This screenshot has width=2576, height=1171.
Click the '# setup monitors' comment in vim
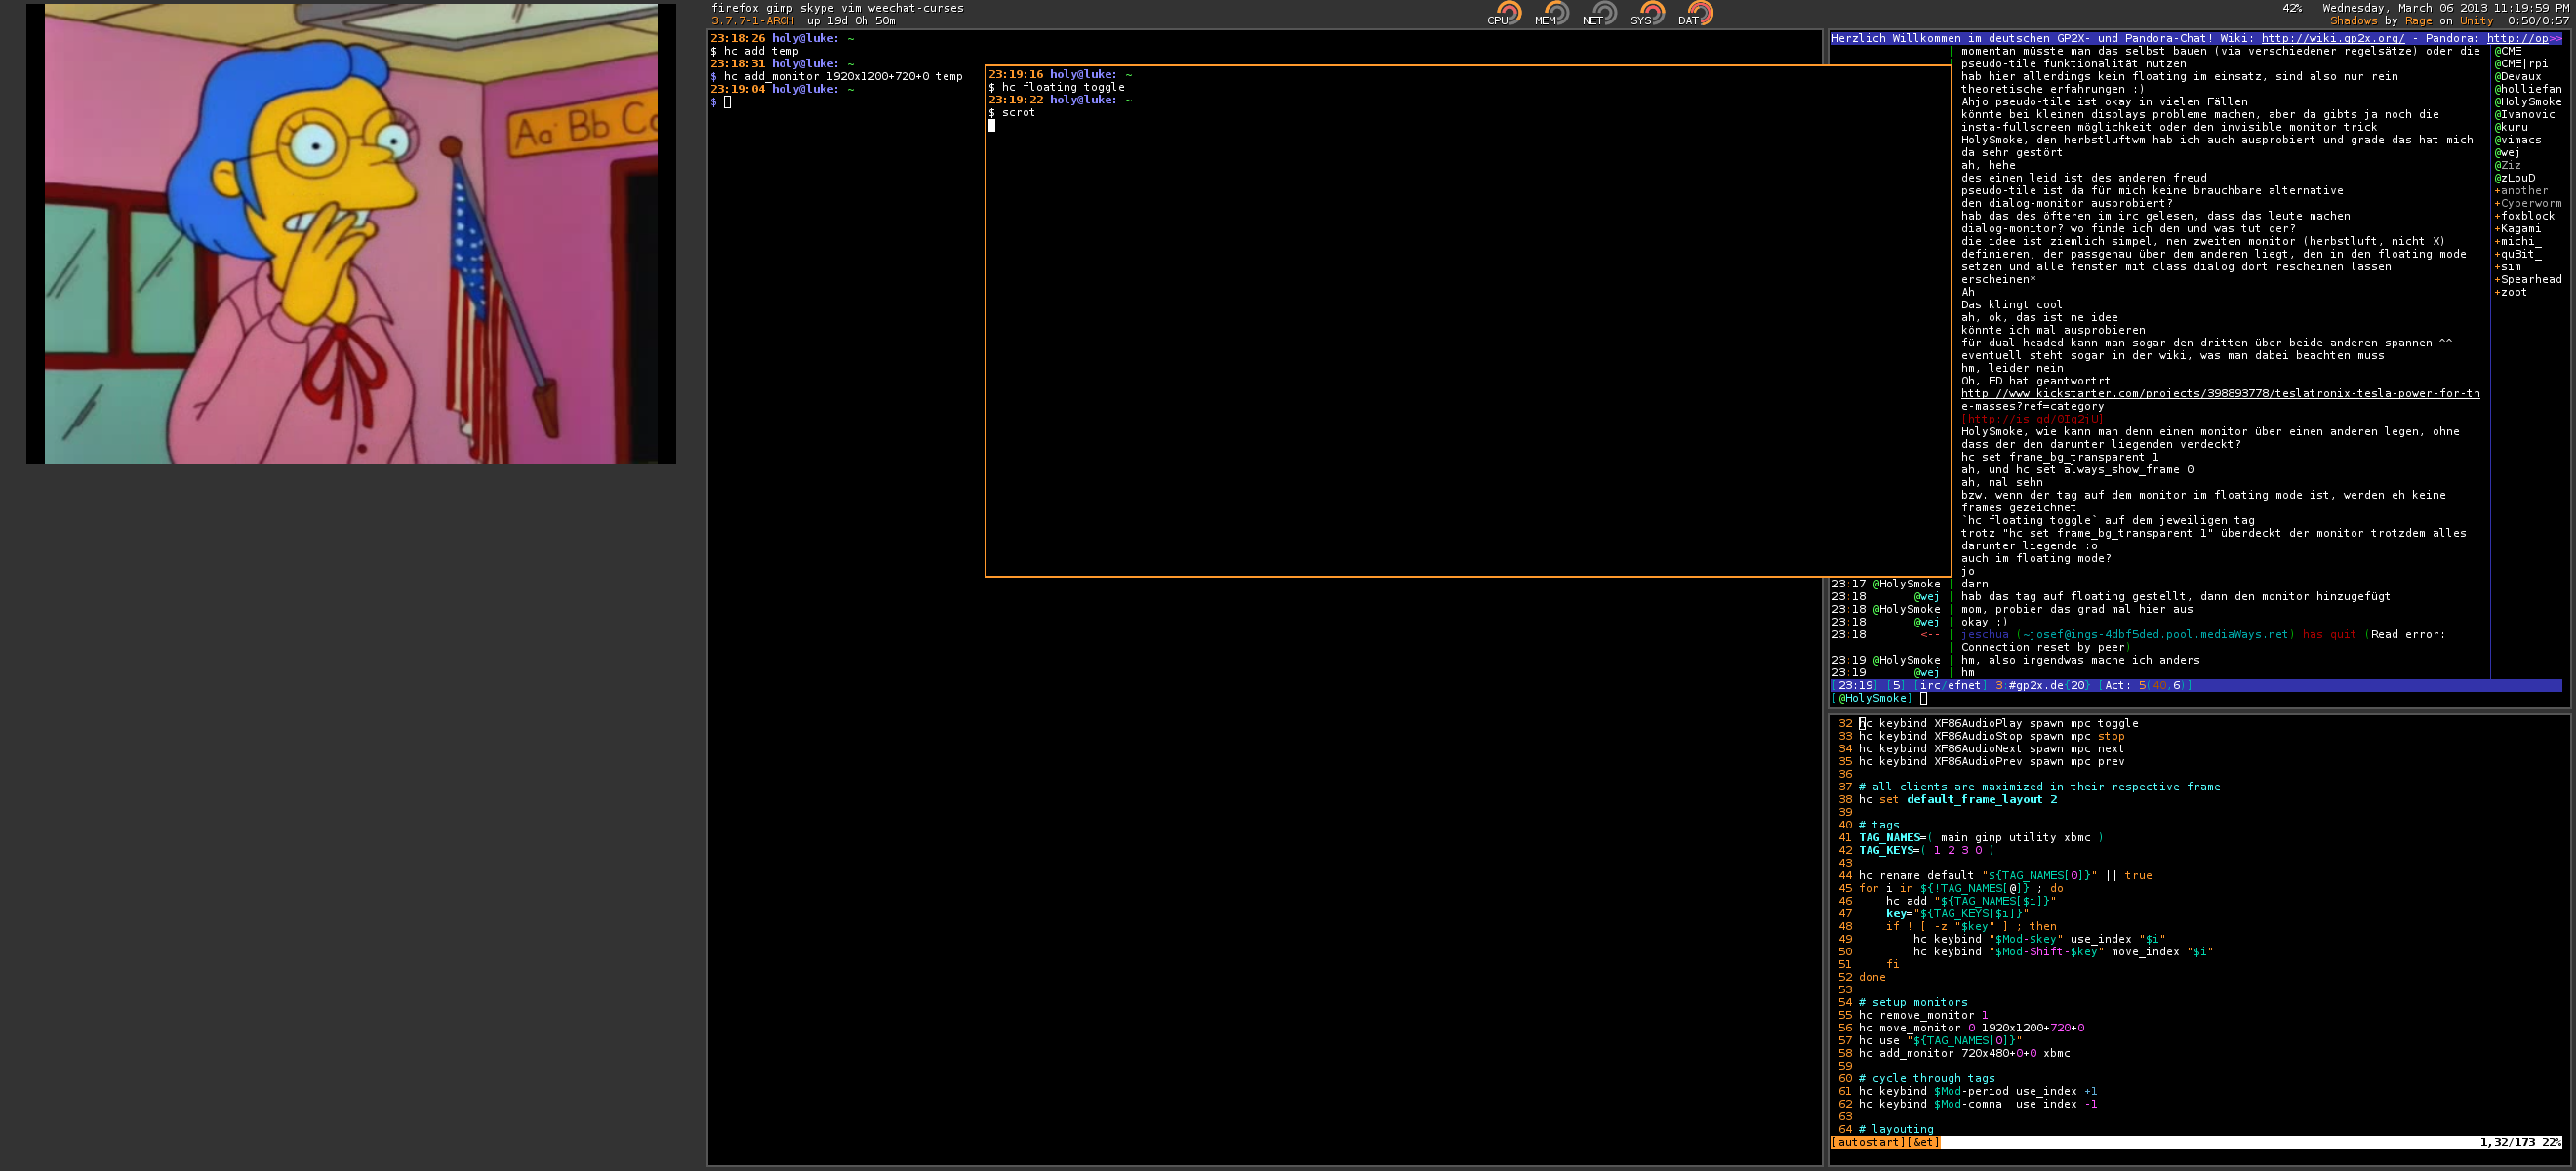[x=1913, y=1002]
